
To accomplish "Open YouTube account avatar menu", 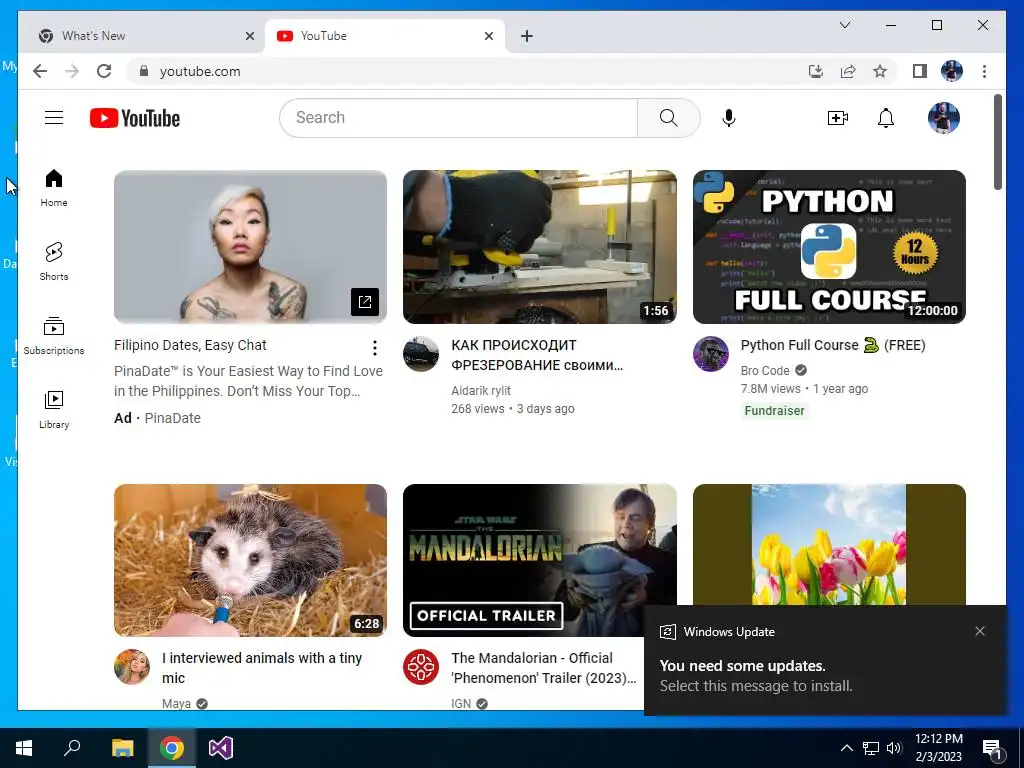I will [x=944, y=118].
